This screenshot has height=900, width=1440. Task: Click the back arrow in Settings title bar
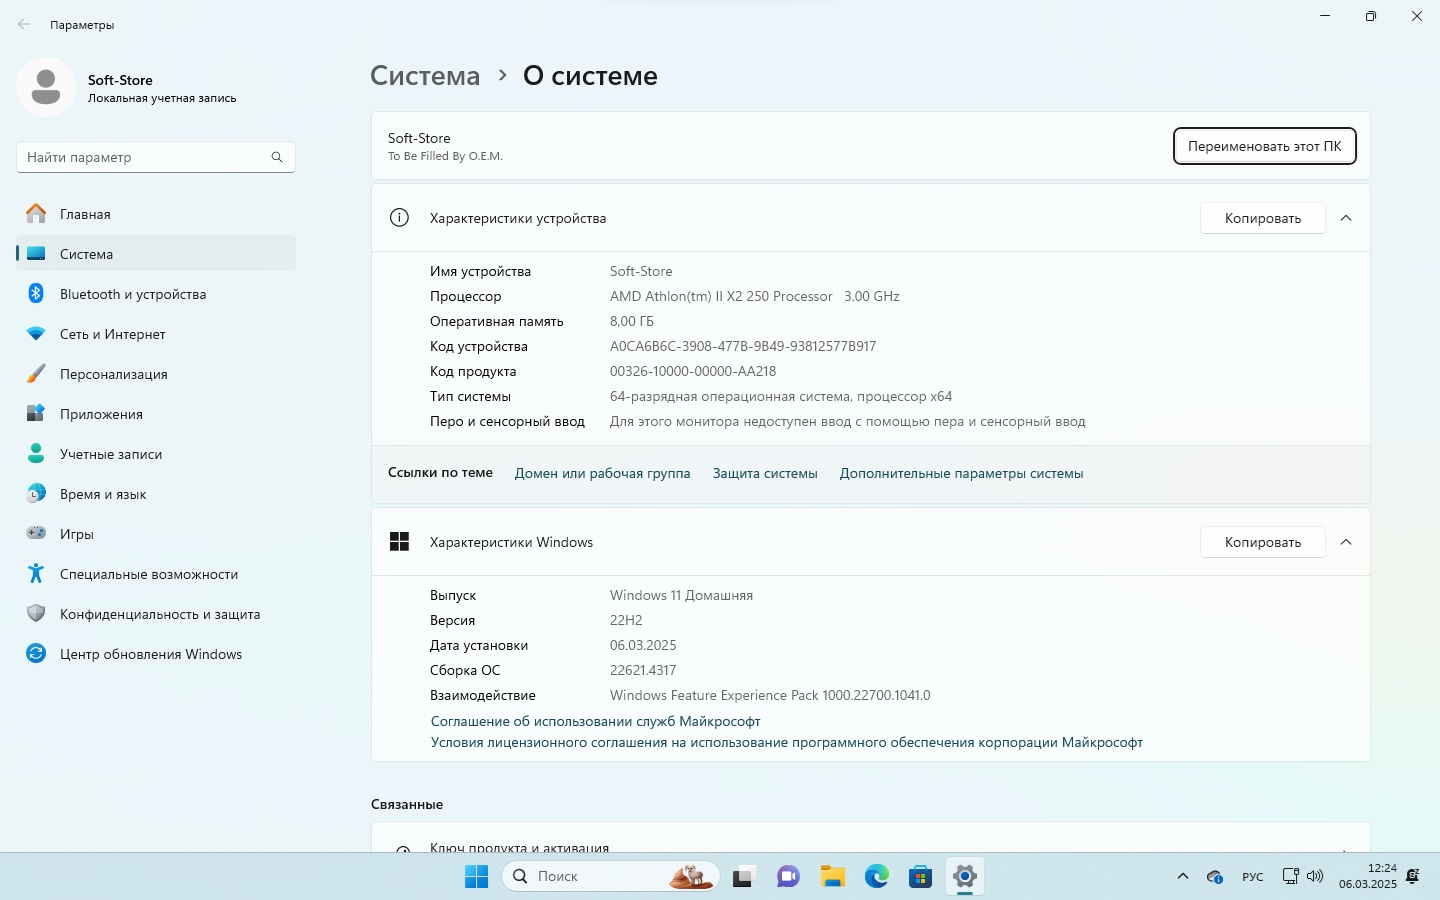pos(24,24)
